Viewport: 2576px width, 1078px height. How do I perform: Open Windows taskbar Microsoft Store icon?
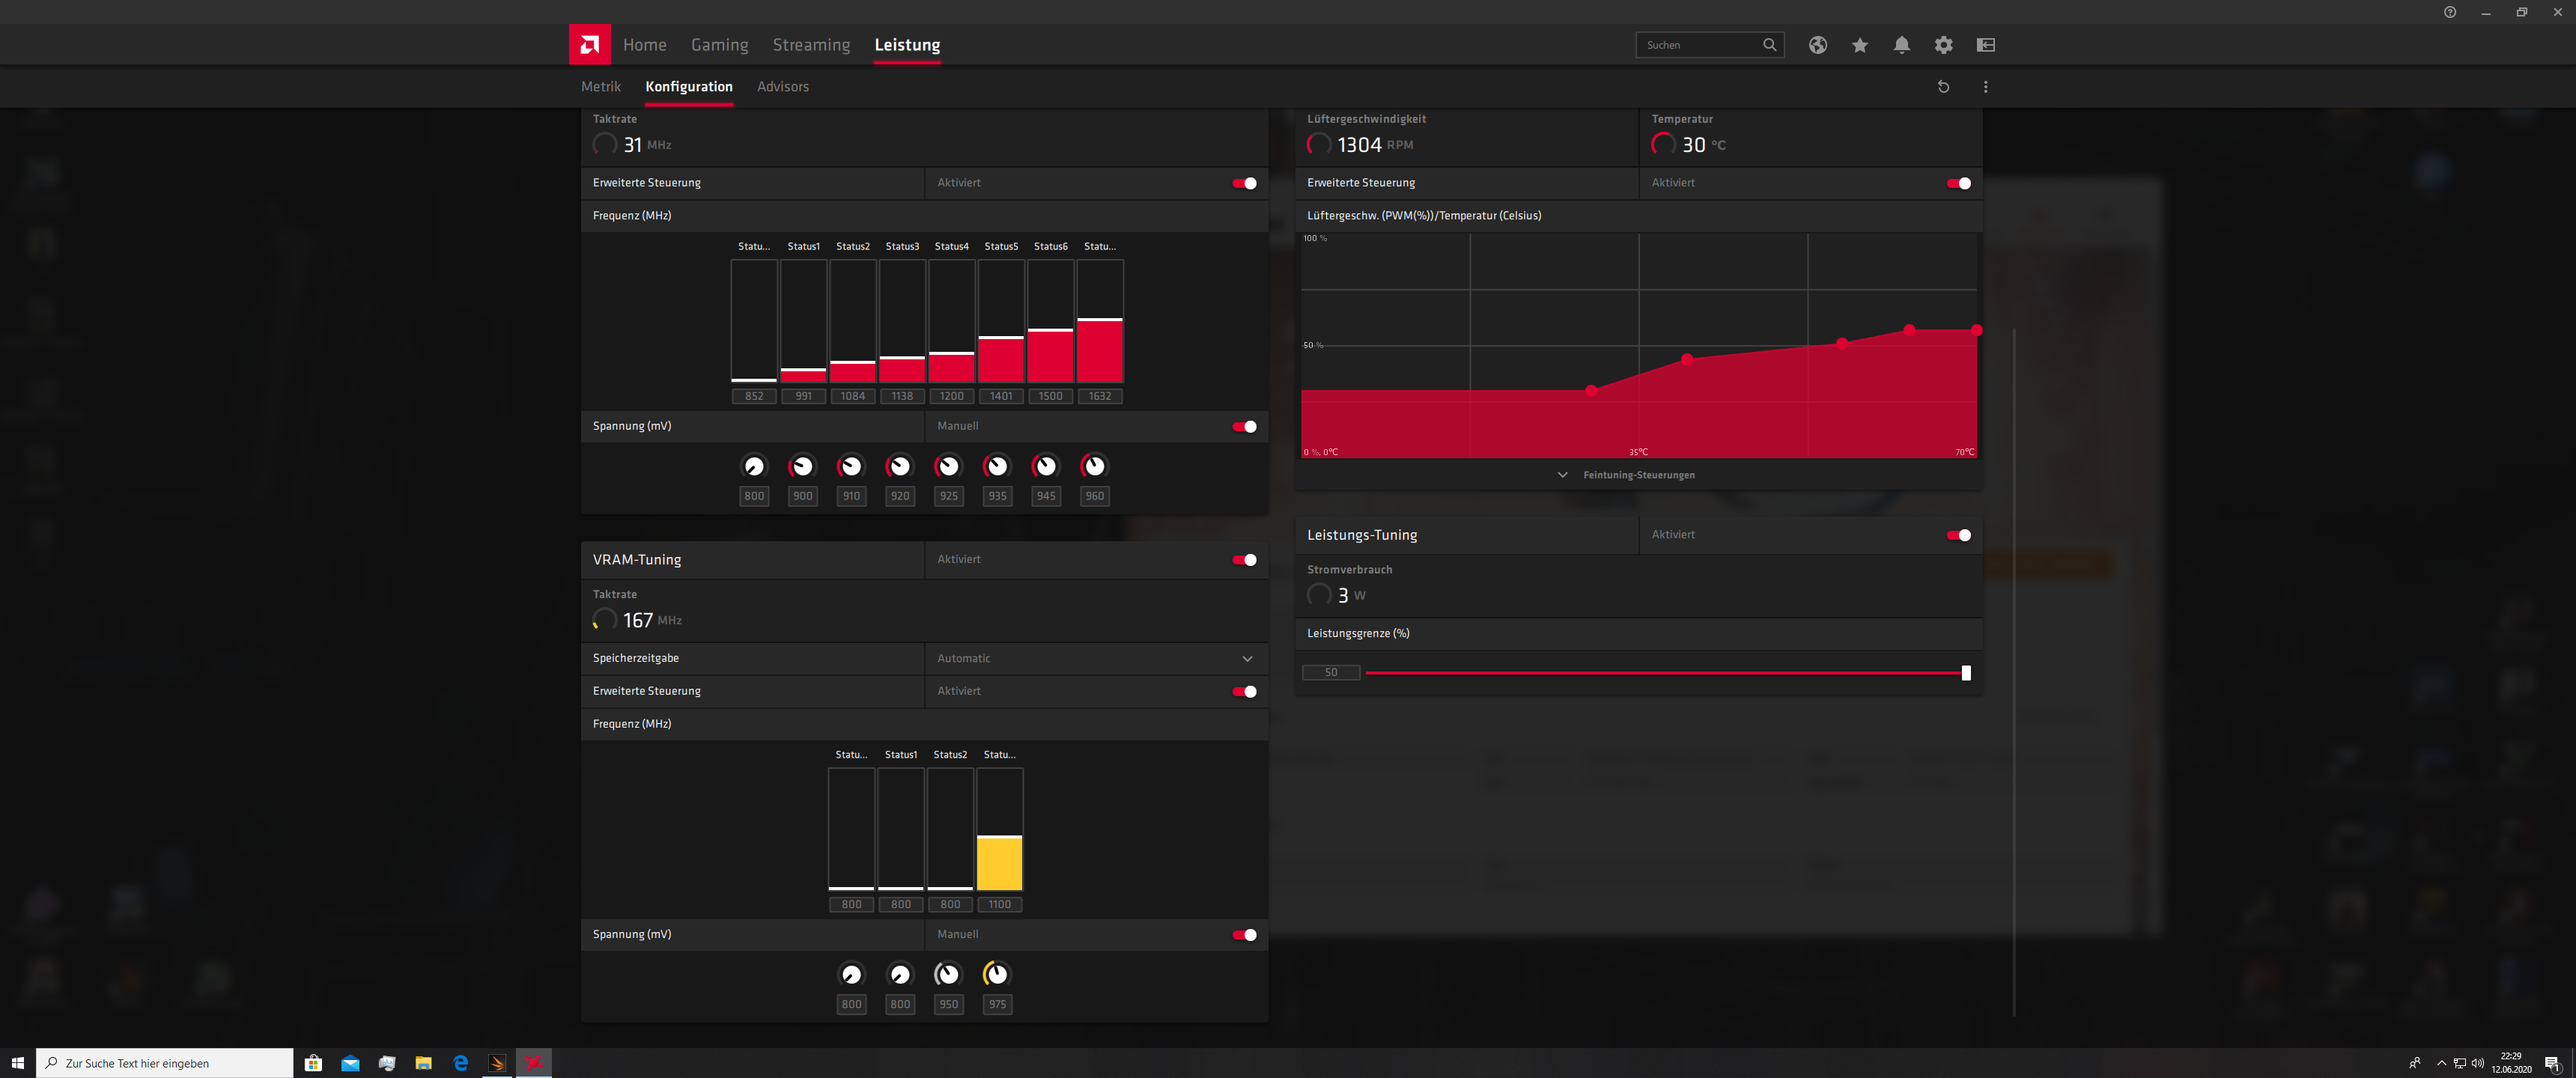tap(313, 1063)
